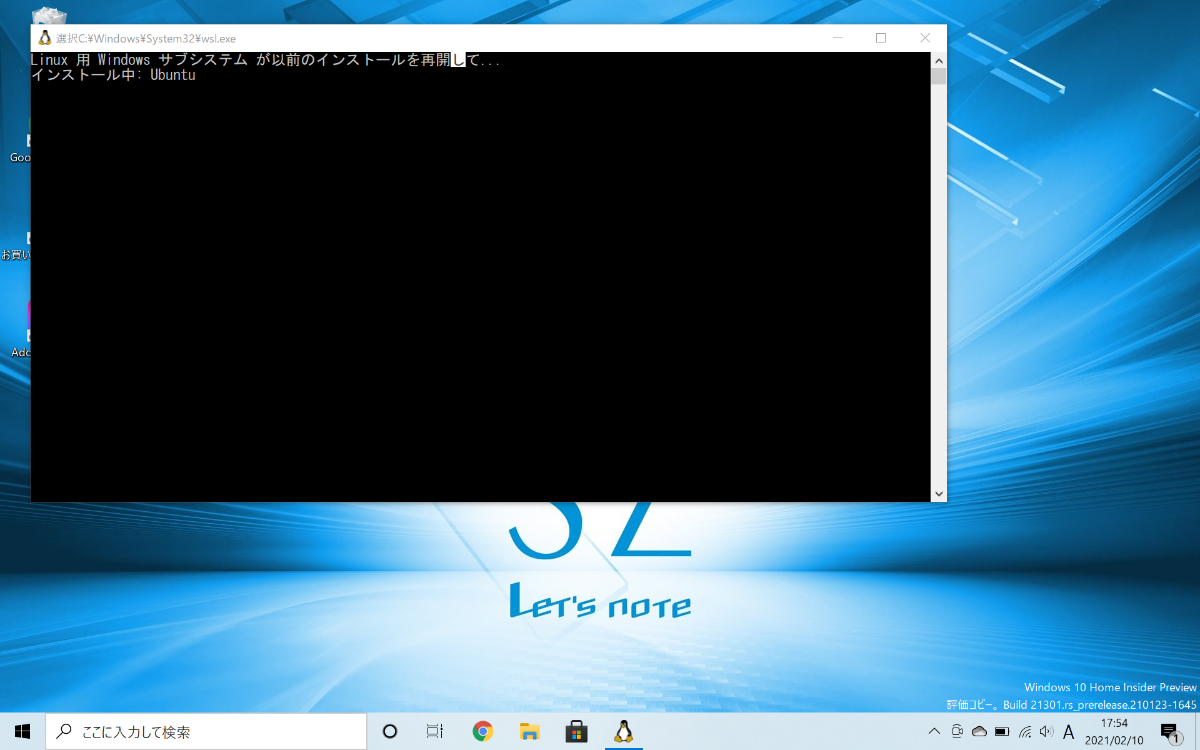
Task: Click the wsl.exe title bar path text
Action: [x=146, y=38]
